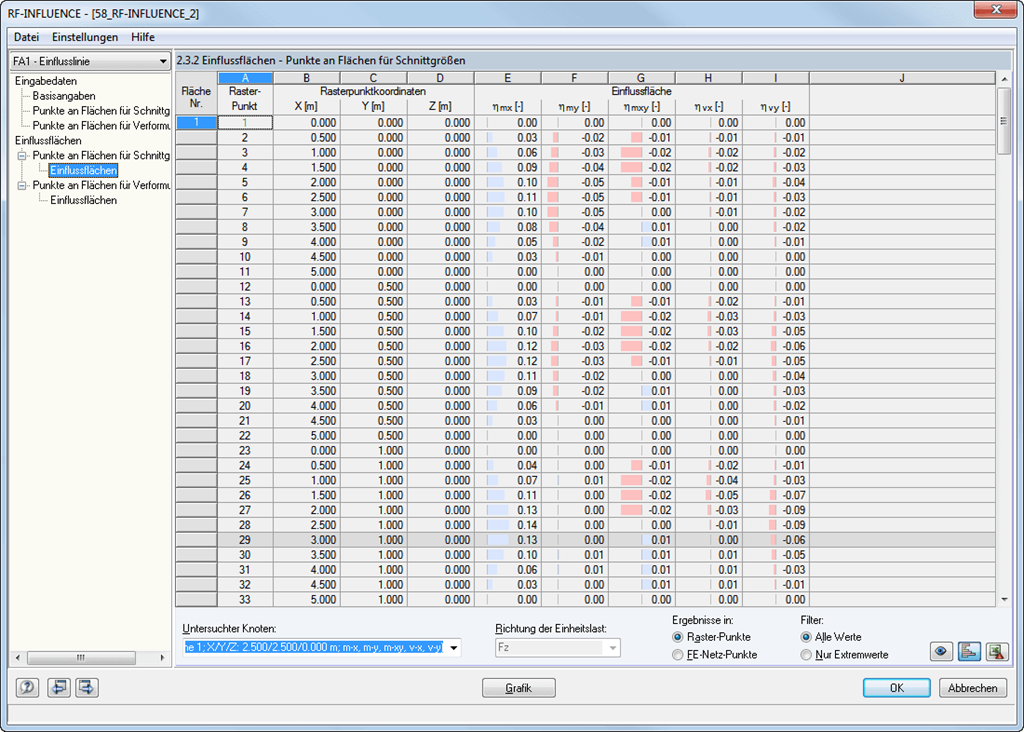This screenshot has height=732, width=1024.
Task: Toggle the eye view mode icon
Action: (941, 651)
